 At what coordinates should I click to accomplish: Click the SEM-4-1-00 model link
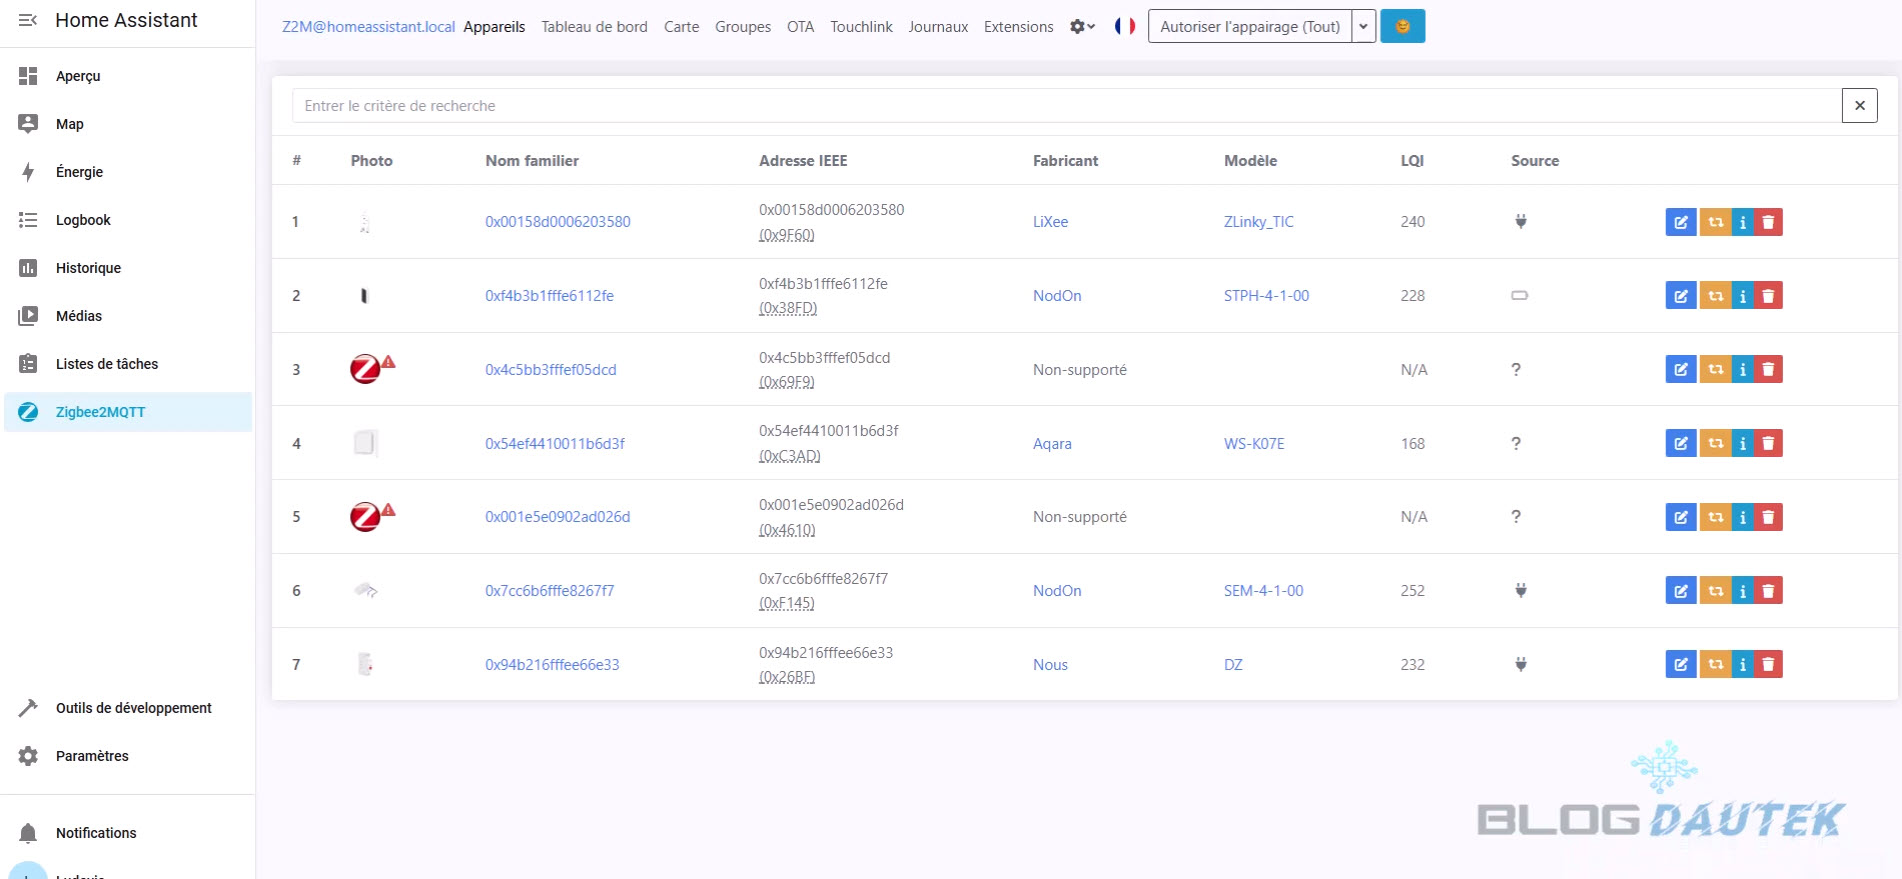pos(1263,591)
